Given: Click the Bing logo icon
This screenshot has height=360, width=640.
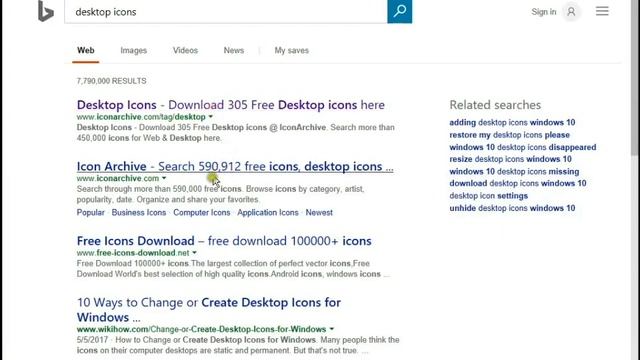Looking at the screenshot, I should (x=46, y=11).
